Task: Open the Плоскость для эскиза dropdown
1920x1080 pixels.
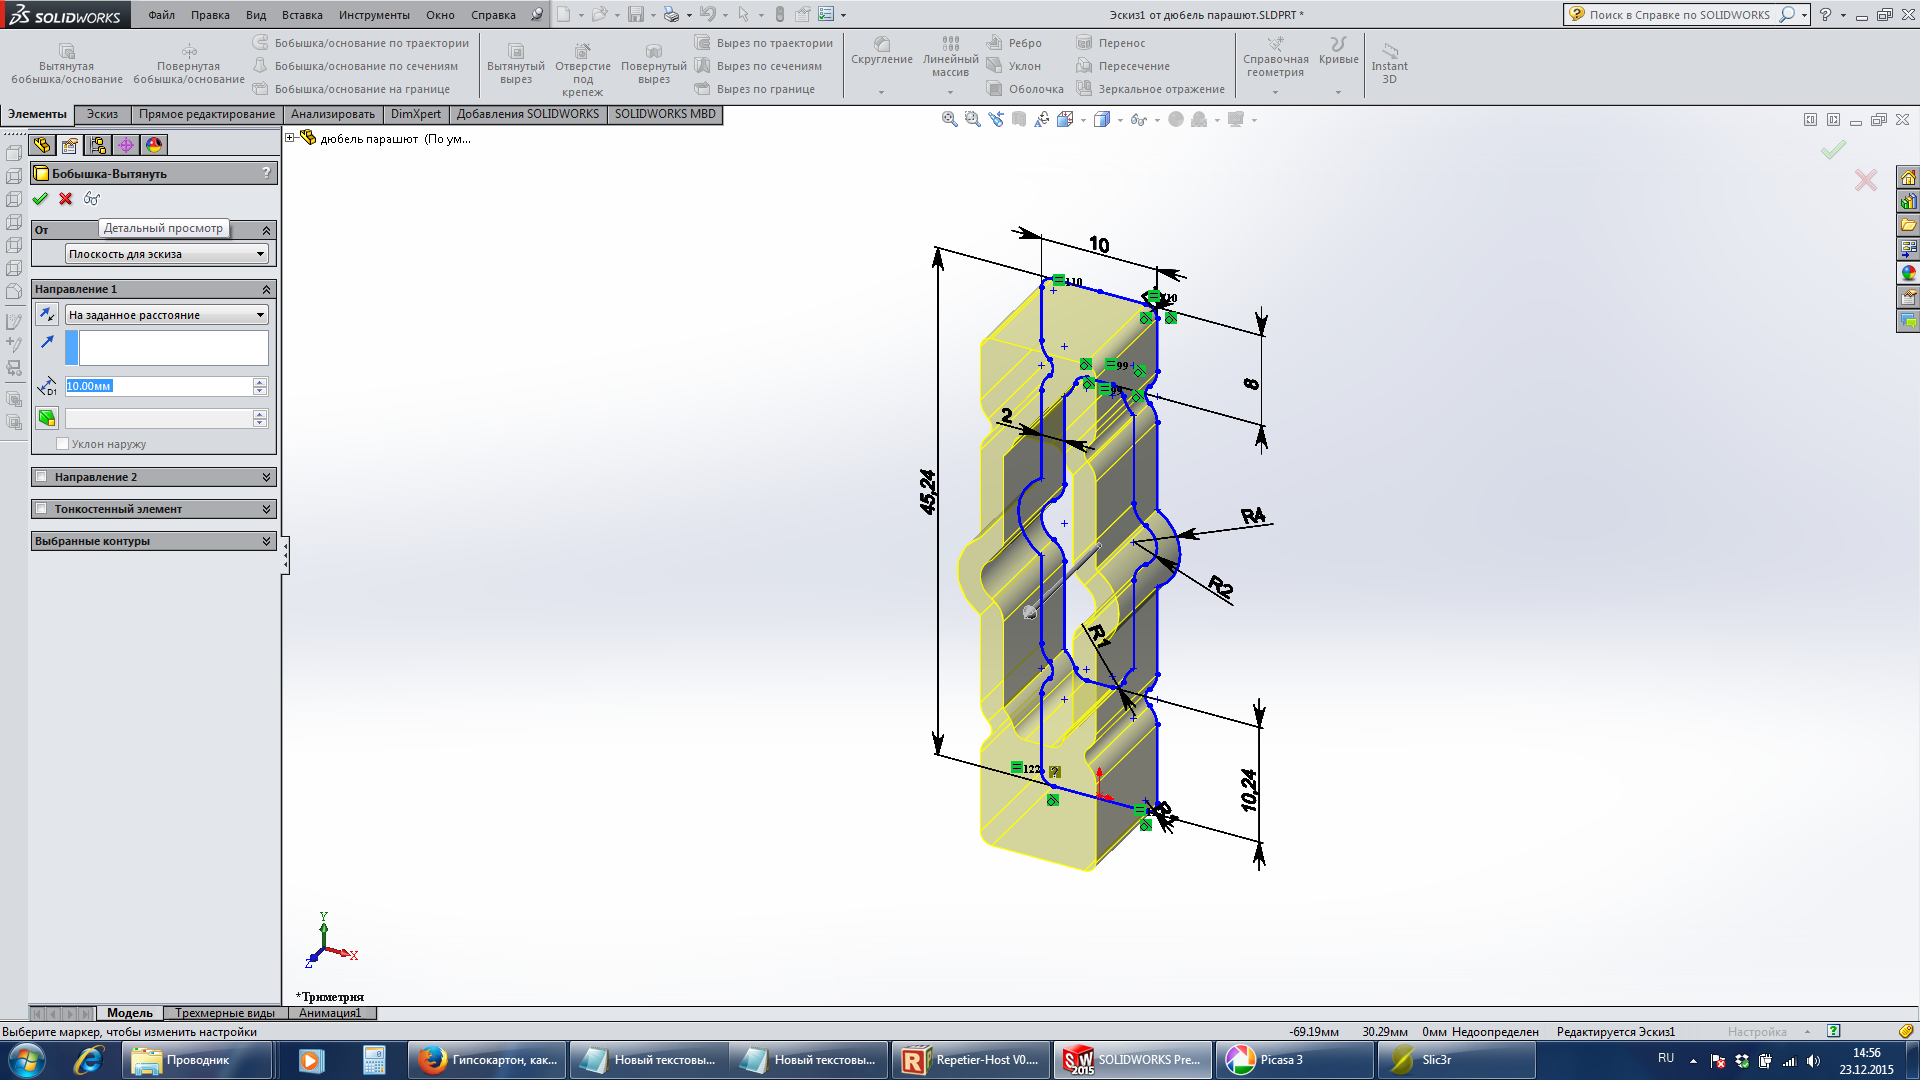Action: pos(167,254)
